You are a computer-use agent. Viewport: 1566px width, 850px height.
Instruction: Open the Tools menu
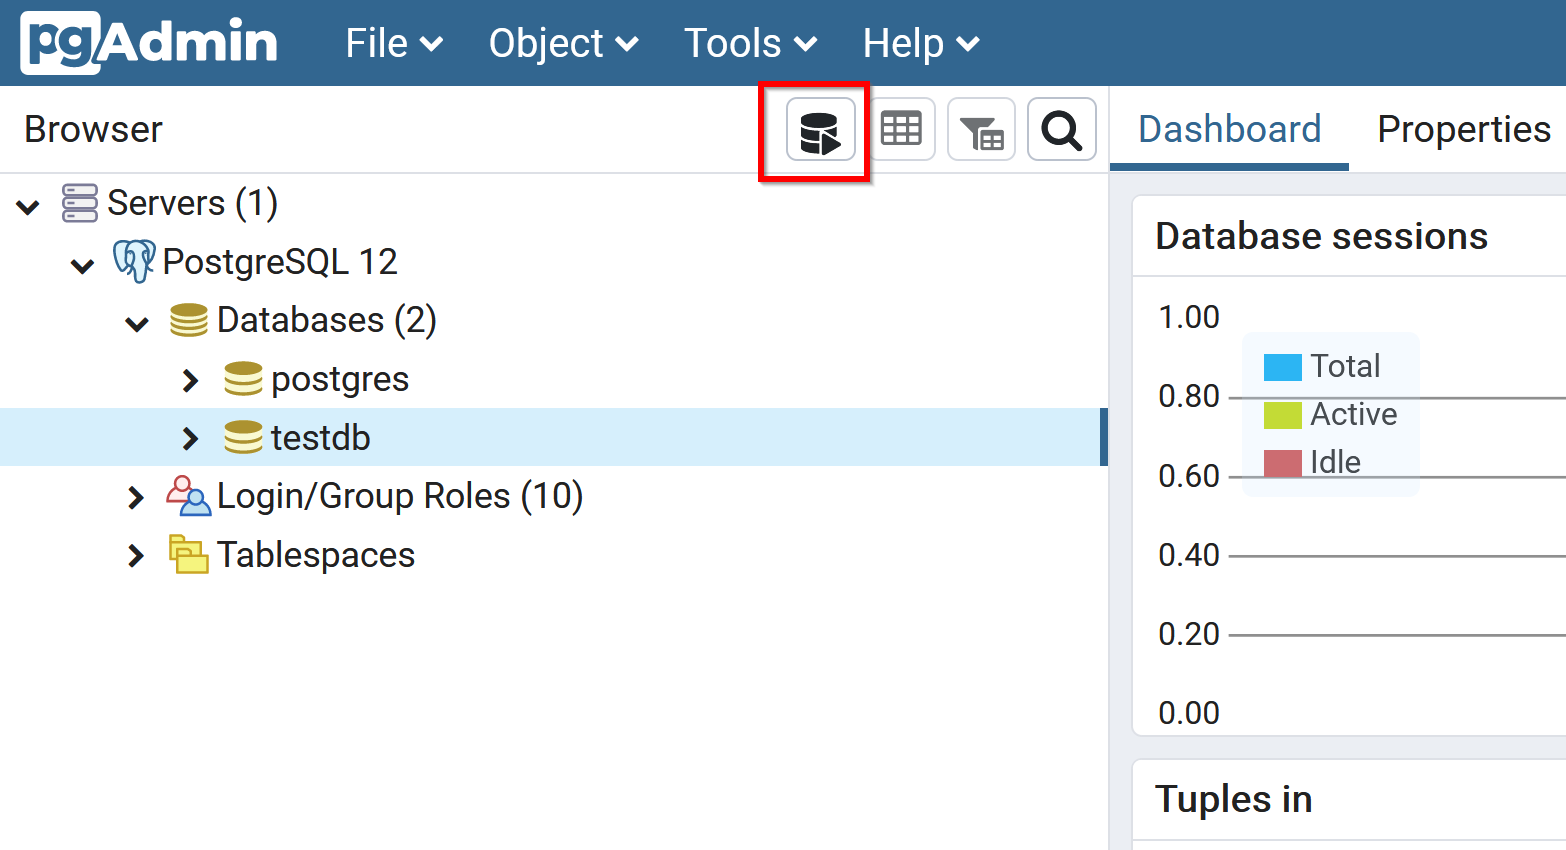pyautogui.click(x=750, y=43)
